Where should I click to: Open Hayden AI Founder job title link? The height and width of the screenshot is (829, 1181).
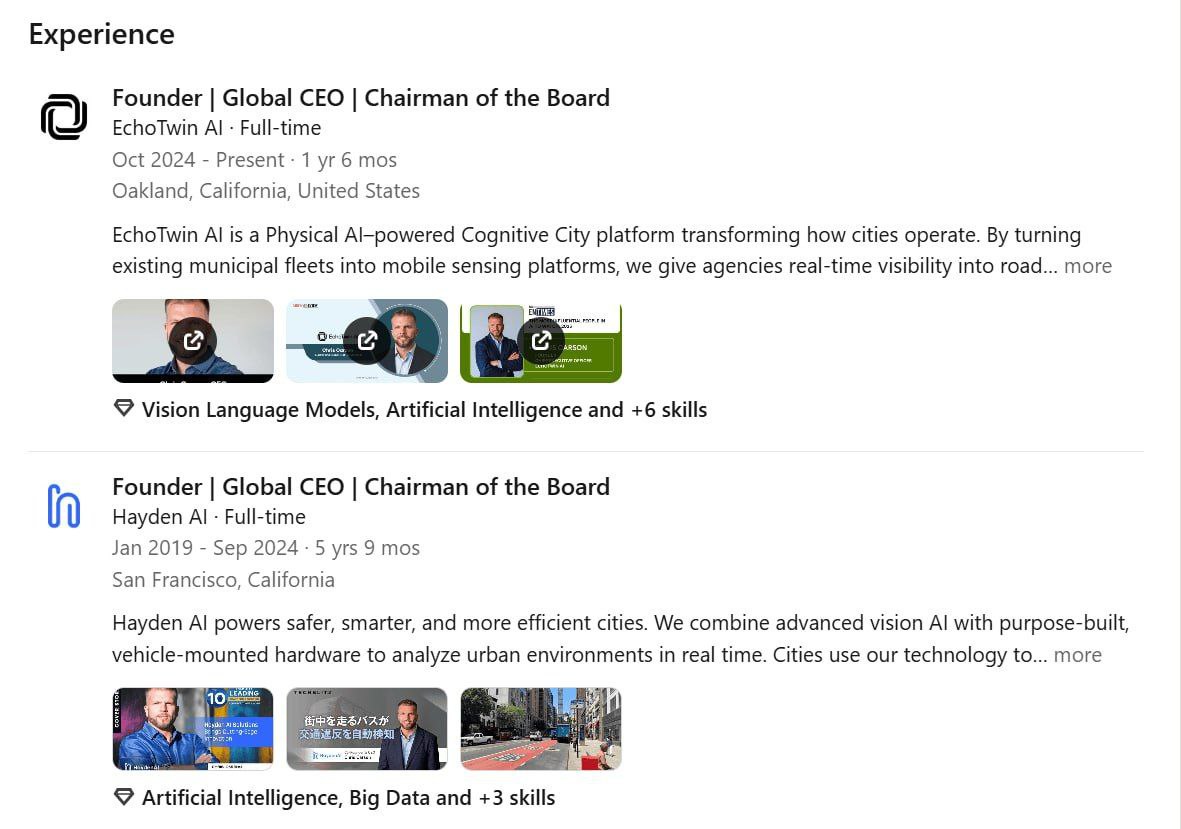361,487
